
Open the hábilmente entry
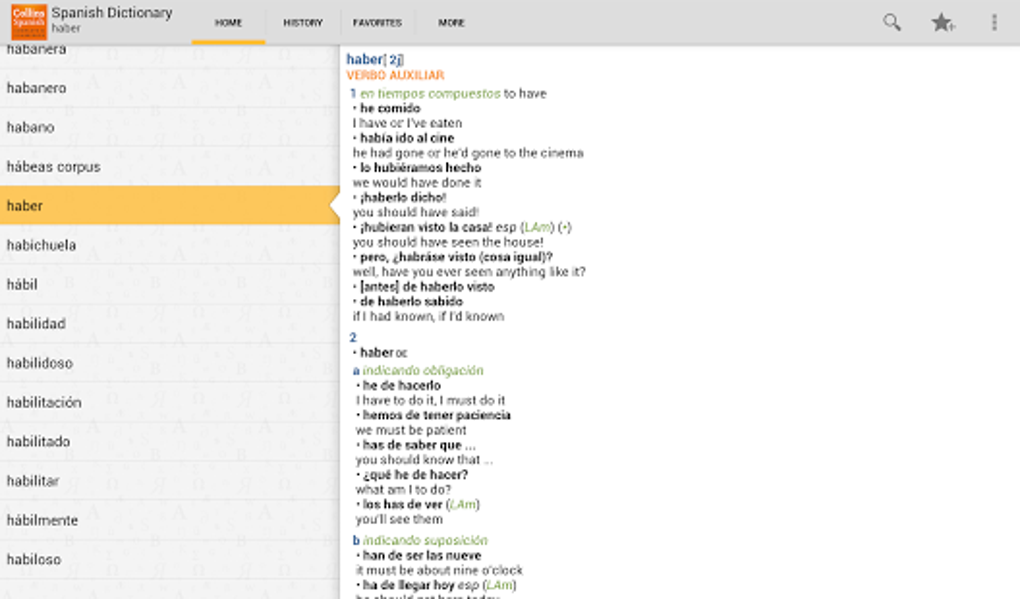(x=42, y=520)
